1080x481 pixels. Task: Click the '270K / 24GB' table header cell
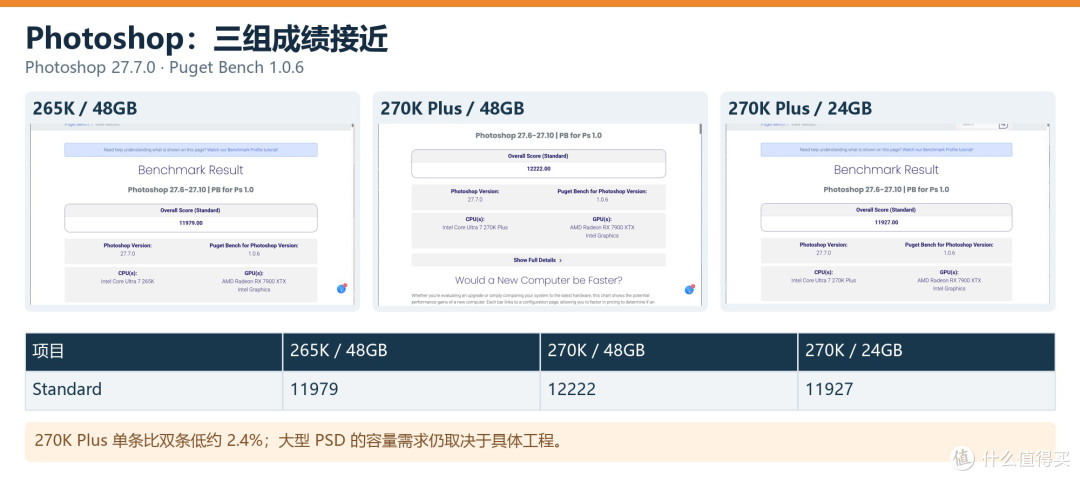point(926,351)
